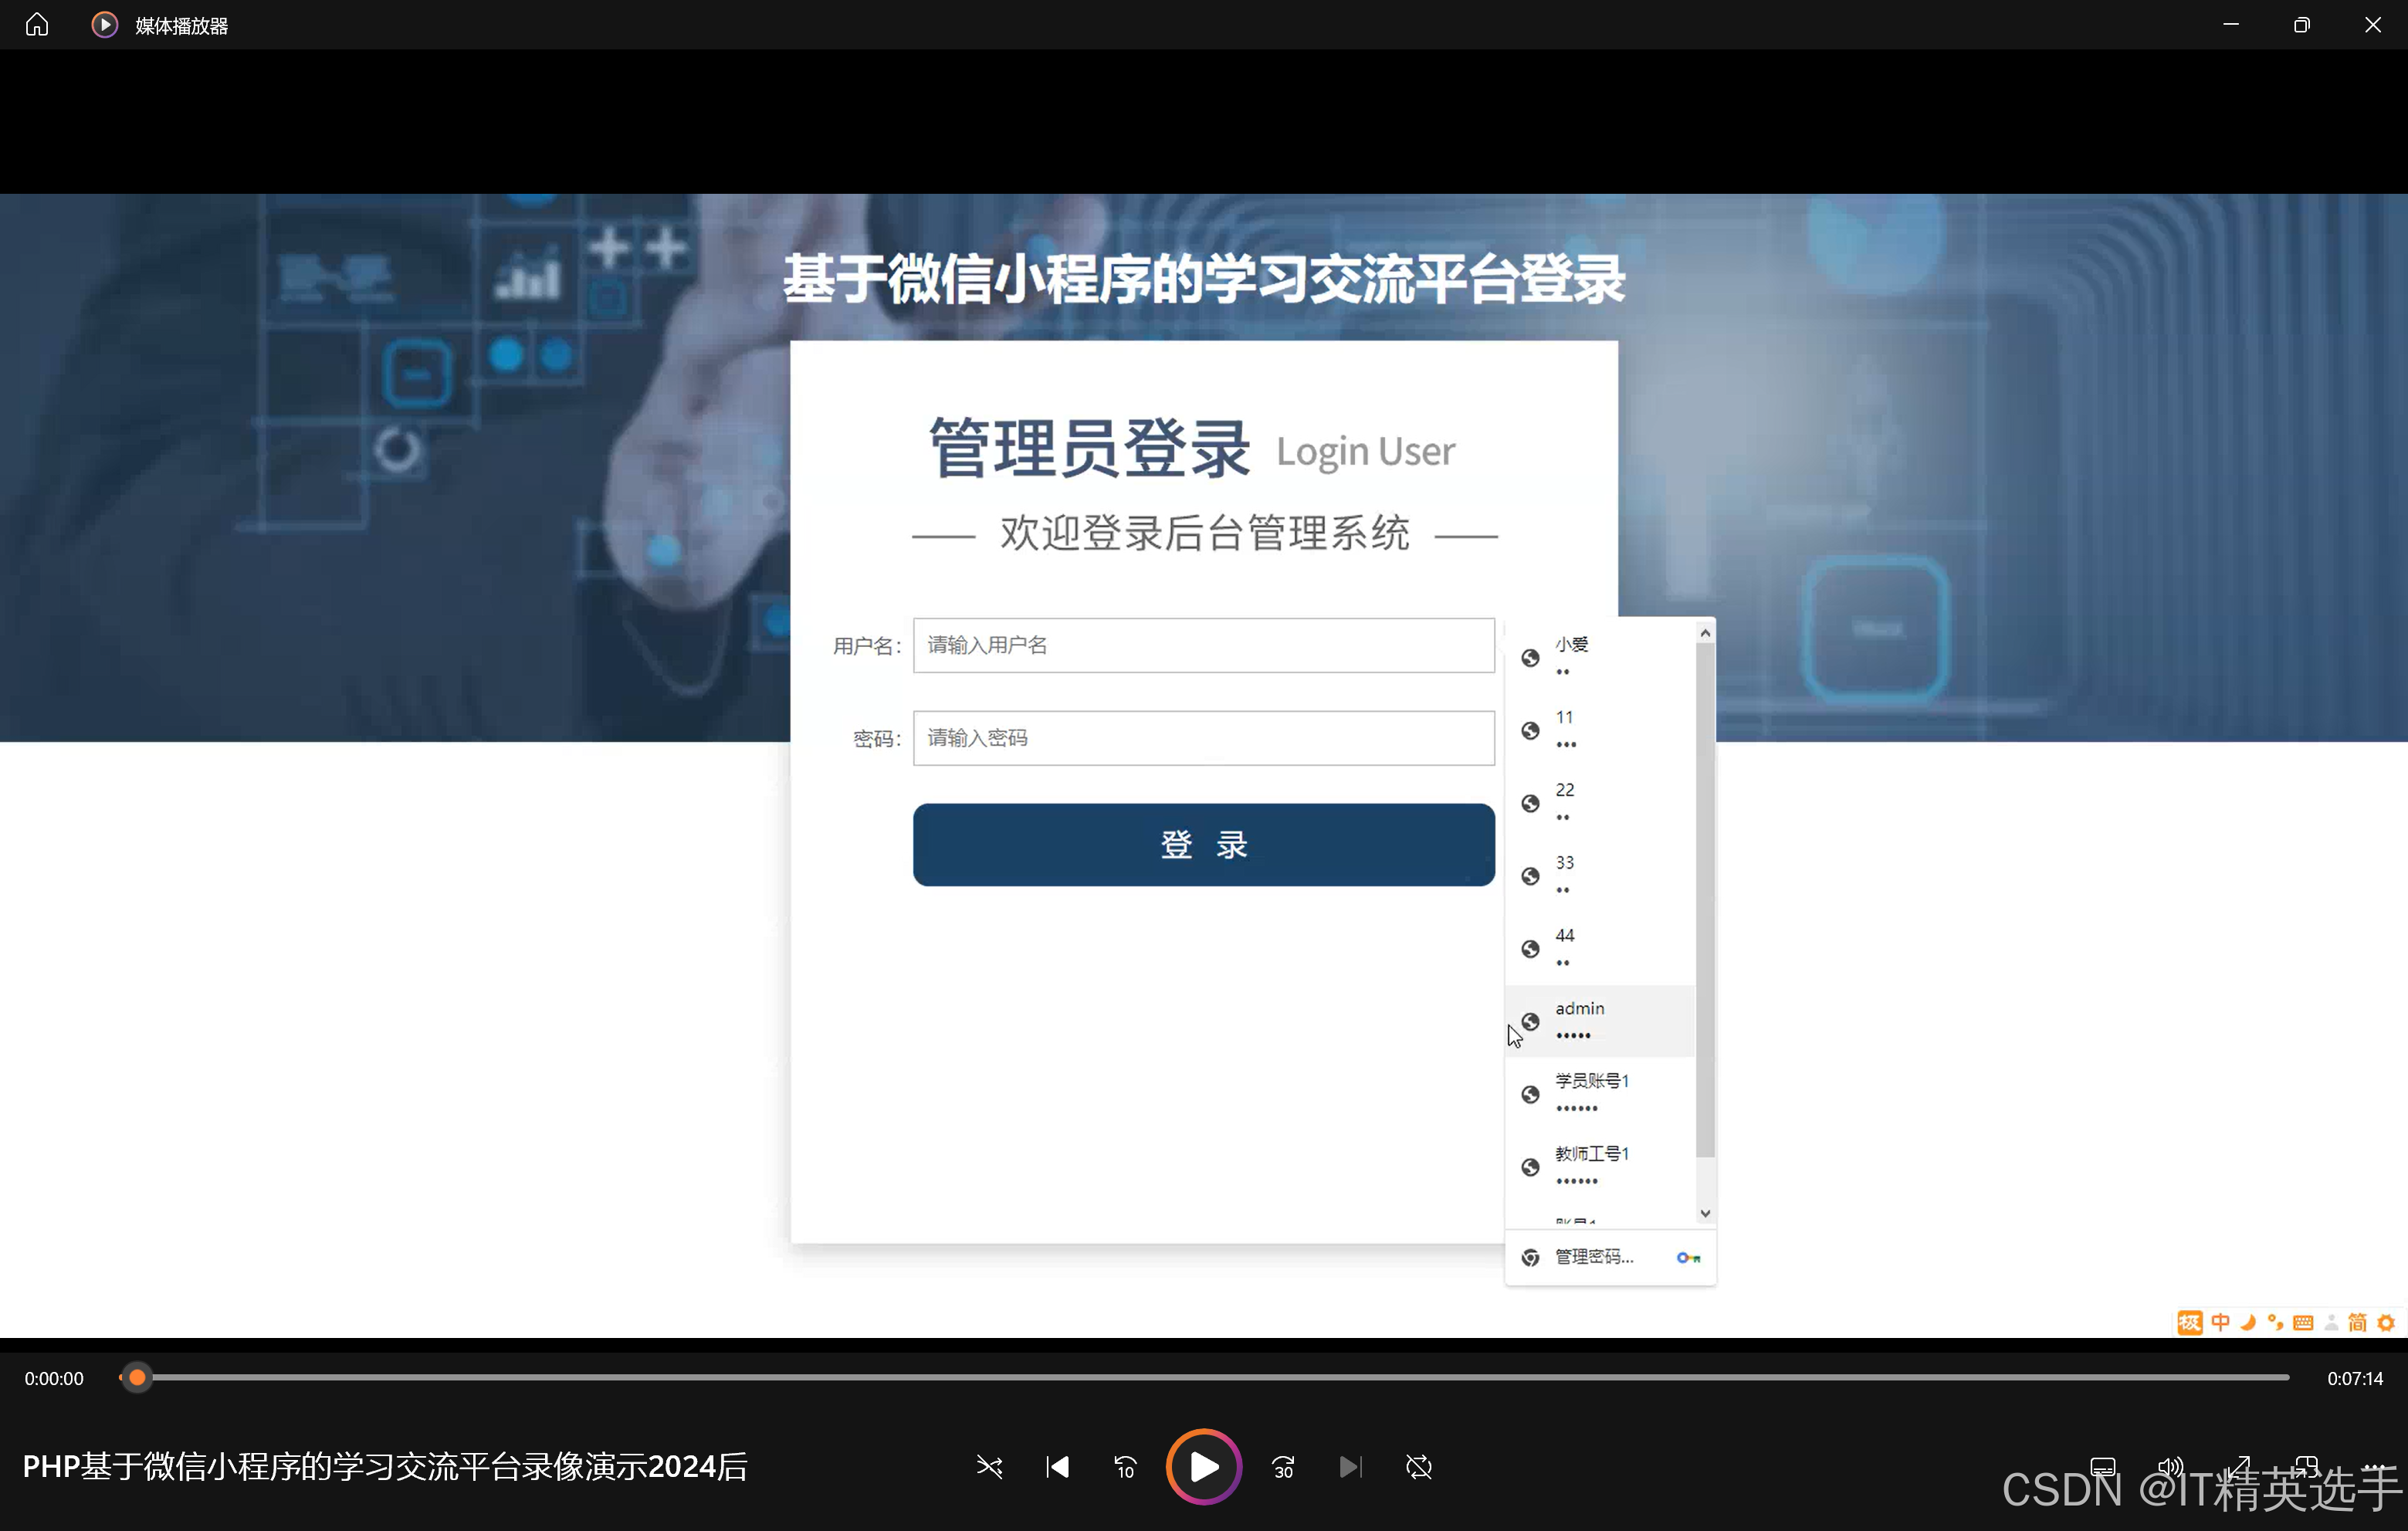This screenshot has height=1531, width=2408.
Task: Open subtitles/captions options
Action: click(x=2103, y=1466)
